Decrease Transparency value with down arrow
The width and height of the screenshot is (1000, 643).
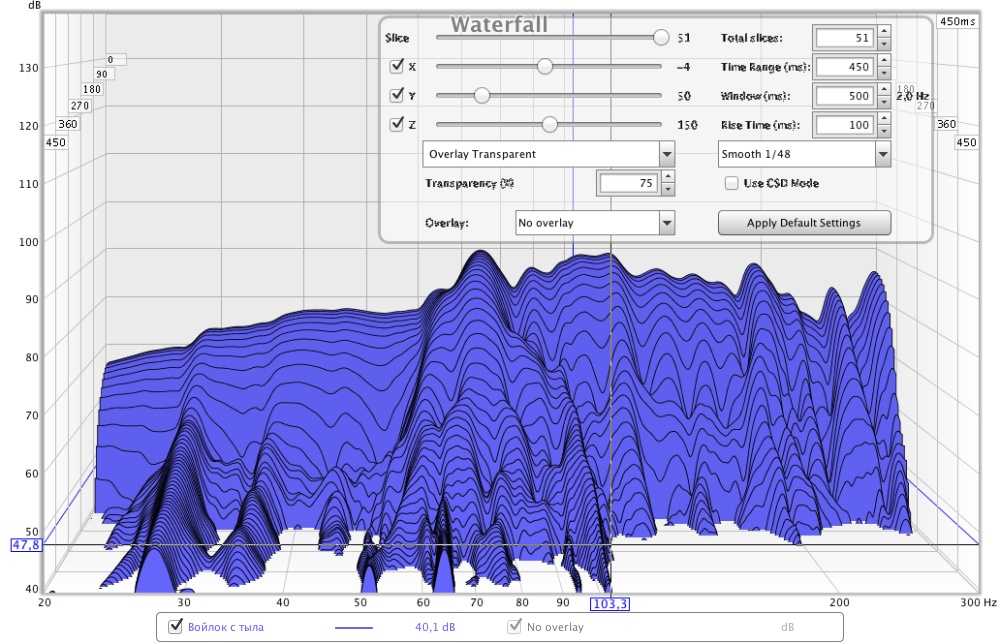click(x=668, y=189)
